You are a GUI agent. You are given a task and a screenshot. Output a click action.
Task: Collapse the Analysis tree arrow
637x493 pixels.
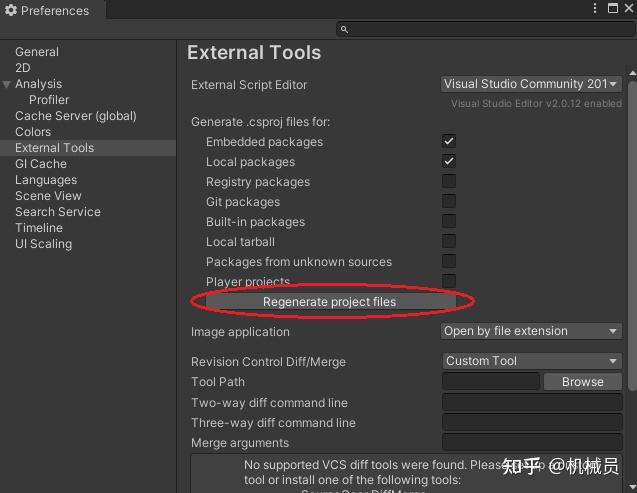click(6, 84)
